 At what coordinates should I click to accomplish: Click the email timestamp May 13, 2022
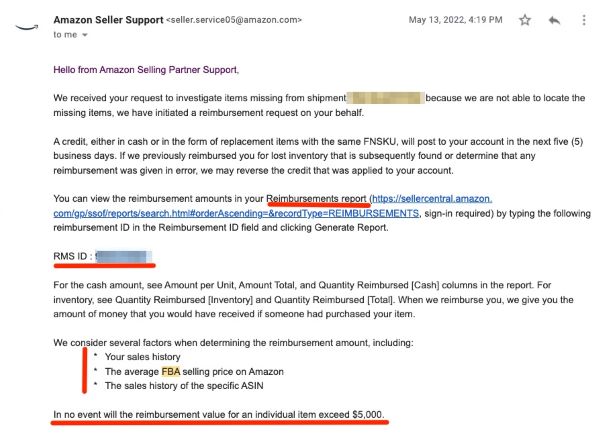pos(455,20)
